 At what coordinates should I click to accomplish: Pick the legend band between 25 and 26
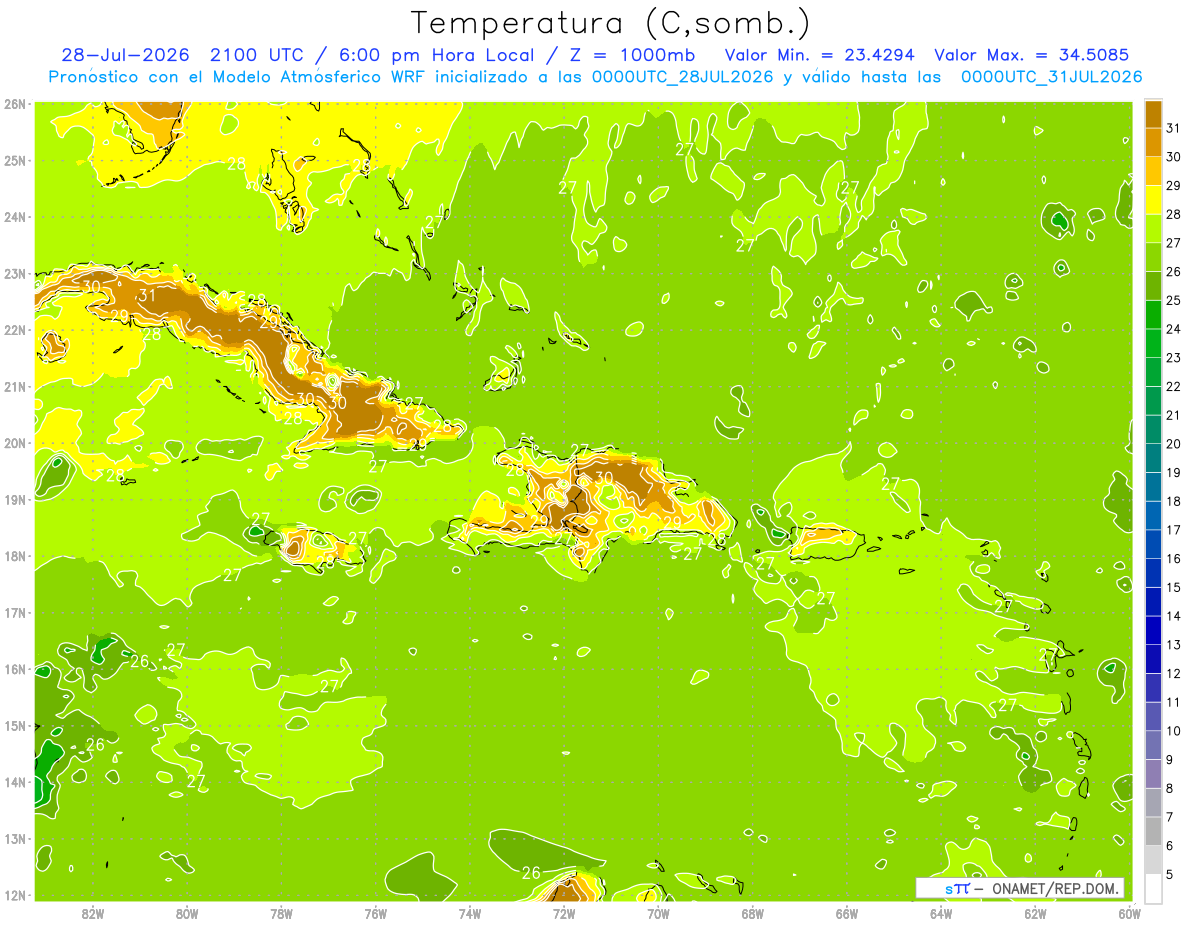1154,286
